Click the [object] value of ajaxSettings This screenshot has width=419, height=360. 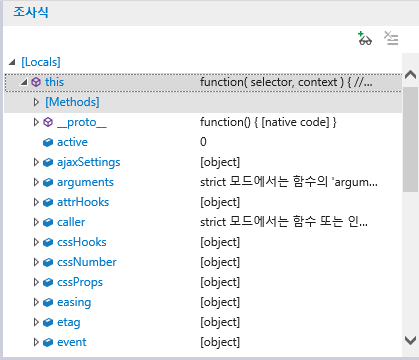[x=220, y=162]
